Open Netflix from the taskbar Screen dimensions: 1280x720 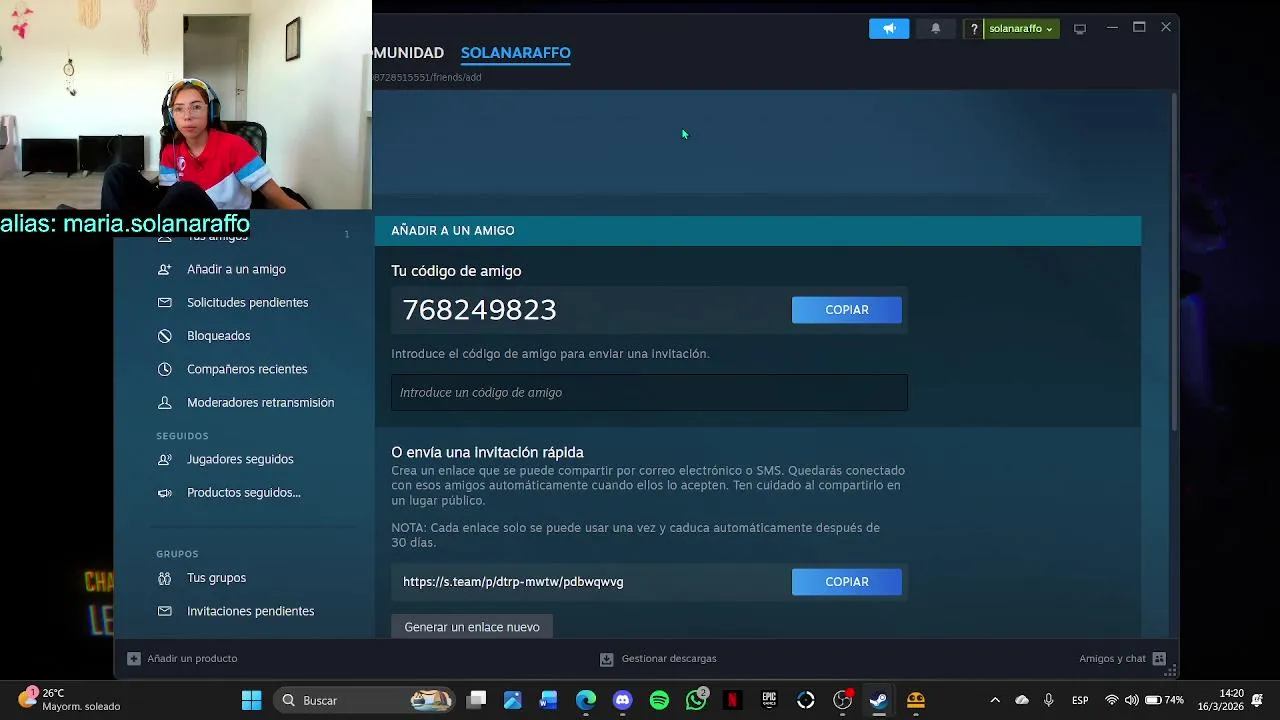[733, 701]
